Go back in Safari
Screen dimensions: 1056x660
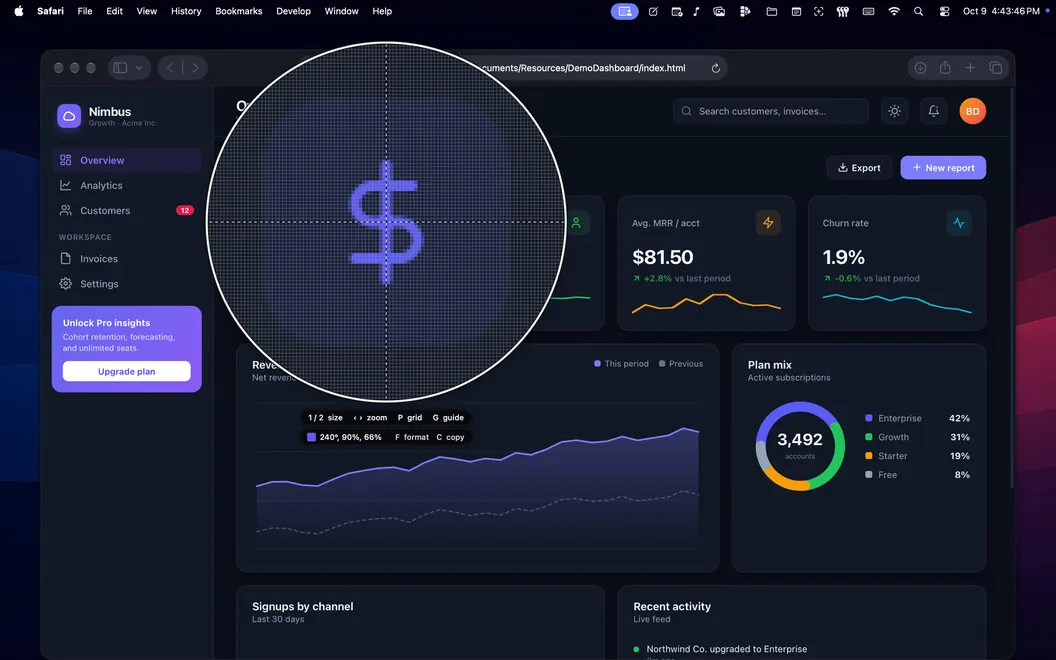click(x=170, y=67)
